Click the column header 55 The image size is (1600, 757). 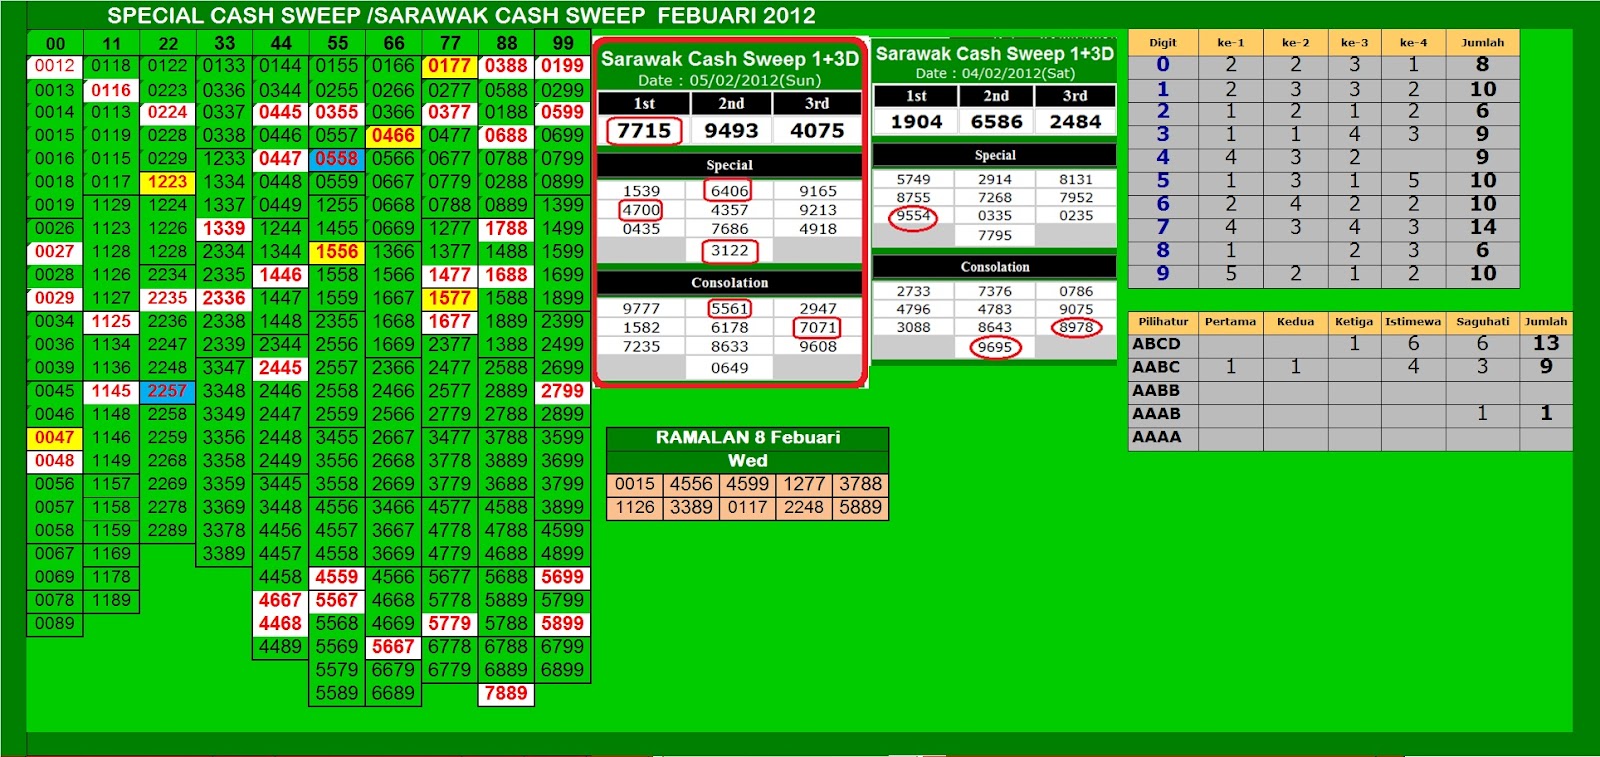[337, 44]
